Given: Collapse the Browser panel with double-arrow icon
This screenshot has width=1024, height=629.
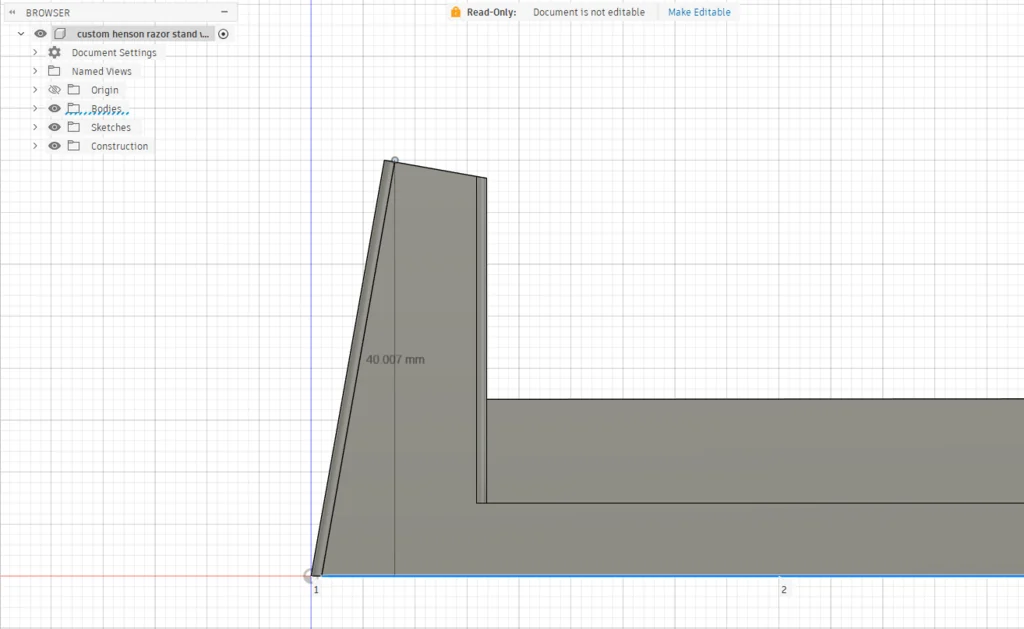Looking at the screenshot, I should pyautogui.click(x=12, y=13).
